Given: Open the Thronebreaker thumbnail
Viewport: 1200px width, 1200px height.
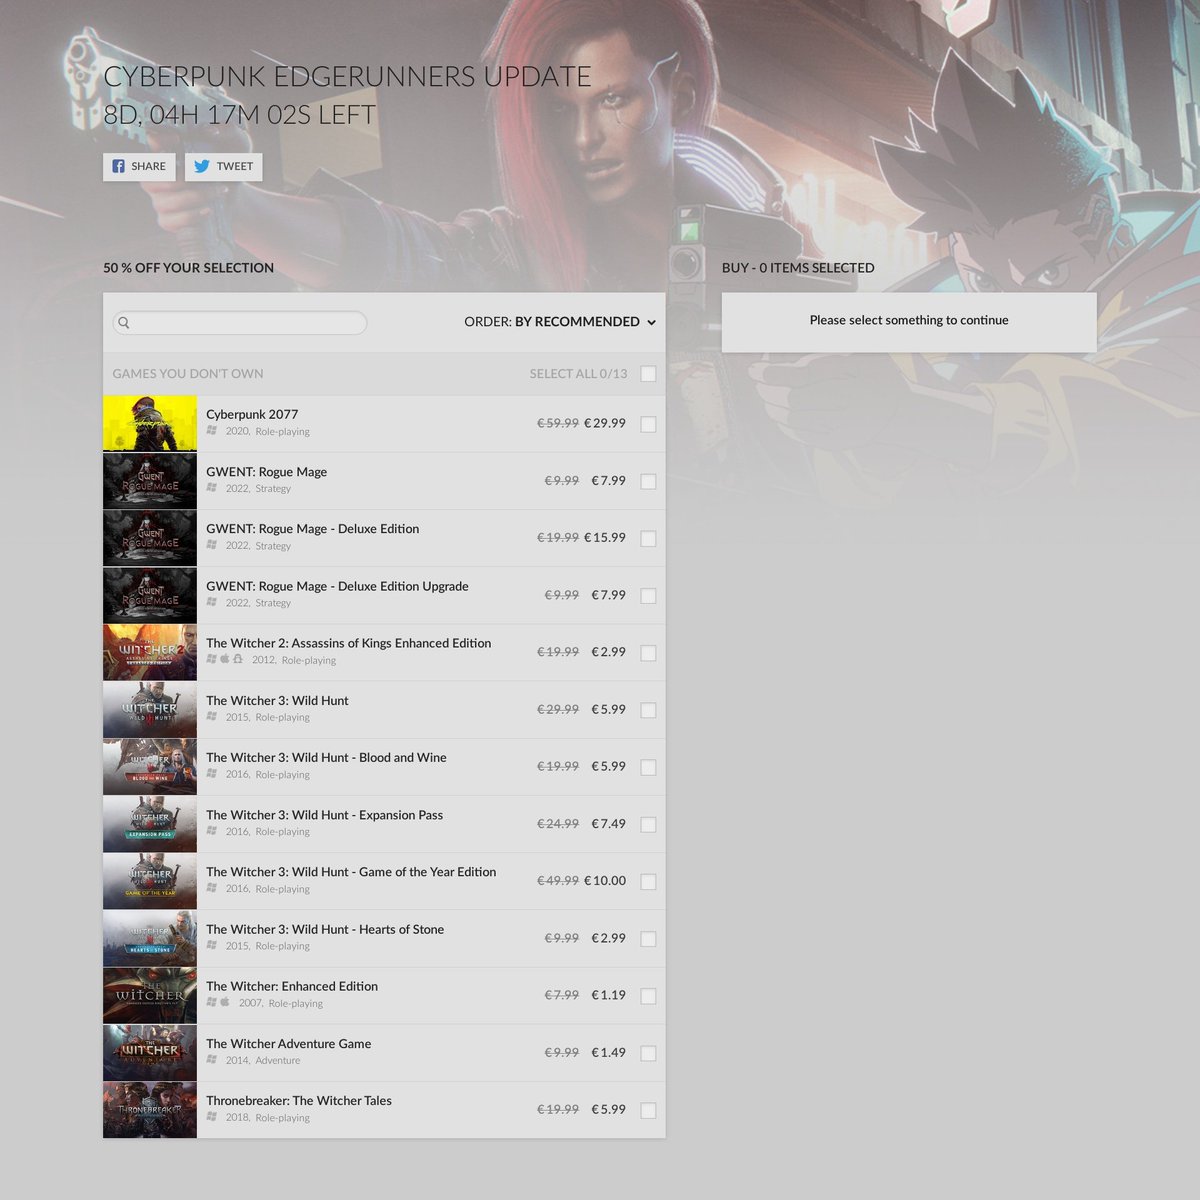Looking at the screenshot, I should coord(150,1110).
